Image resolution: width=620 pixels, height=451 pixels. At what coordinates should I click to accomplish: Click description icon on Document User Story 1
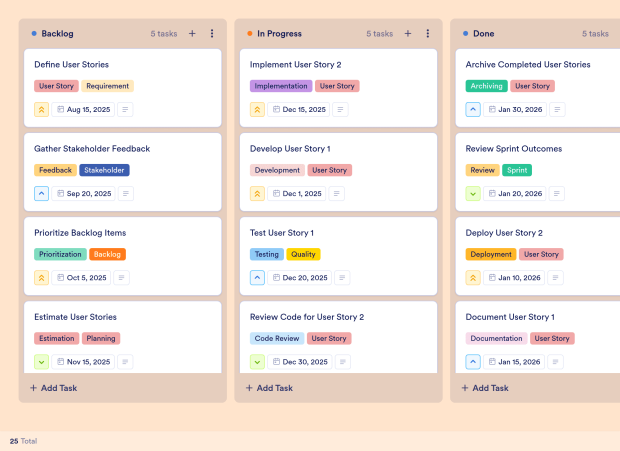(555, 362)
